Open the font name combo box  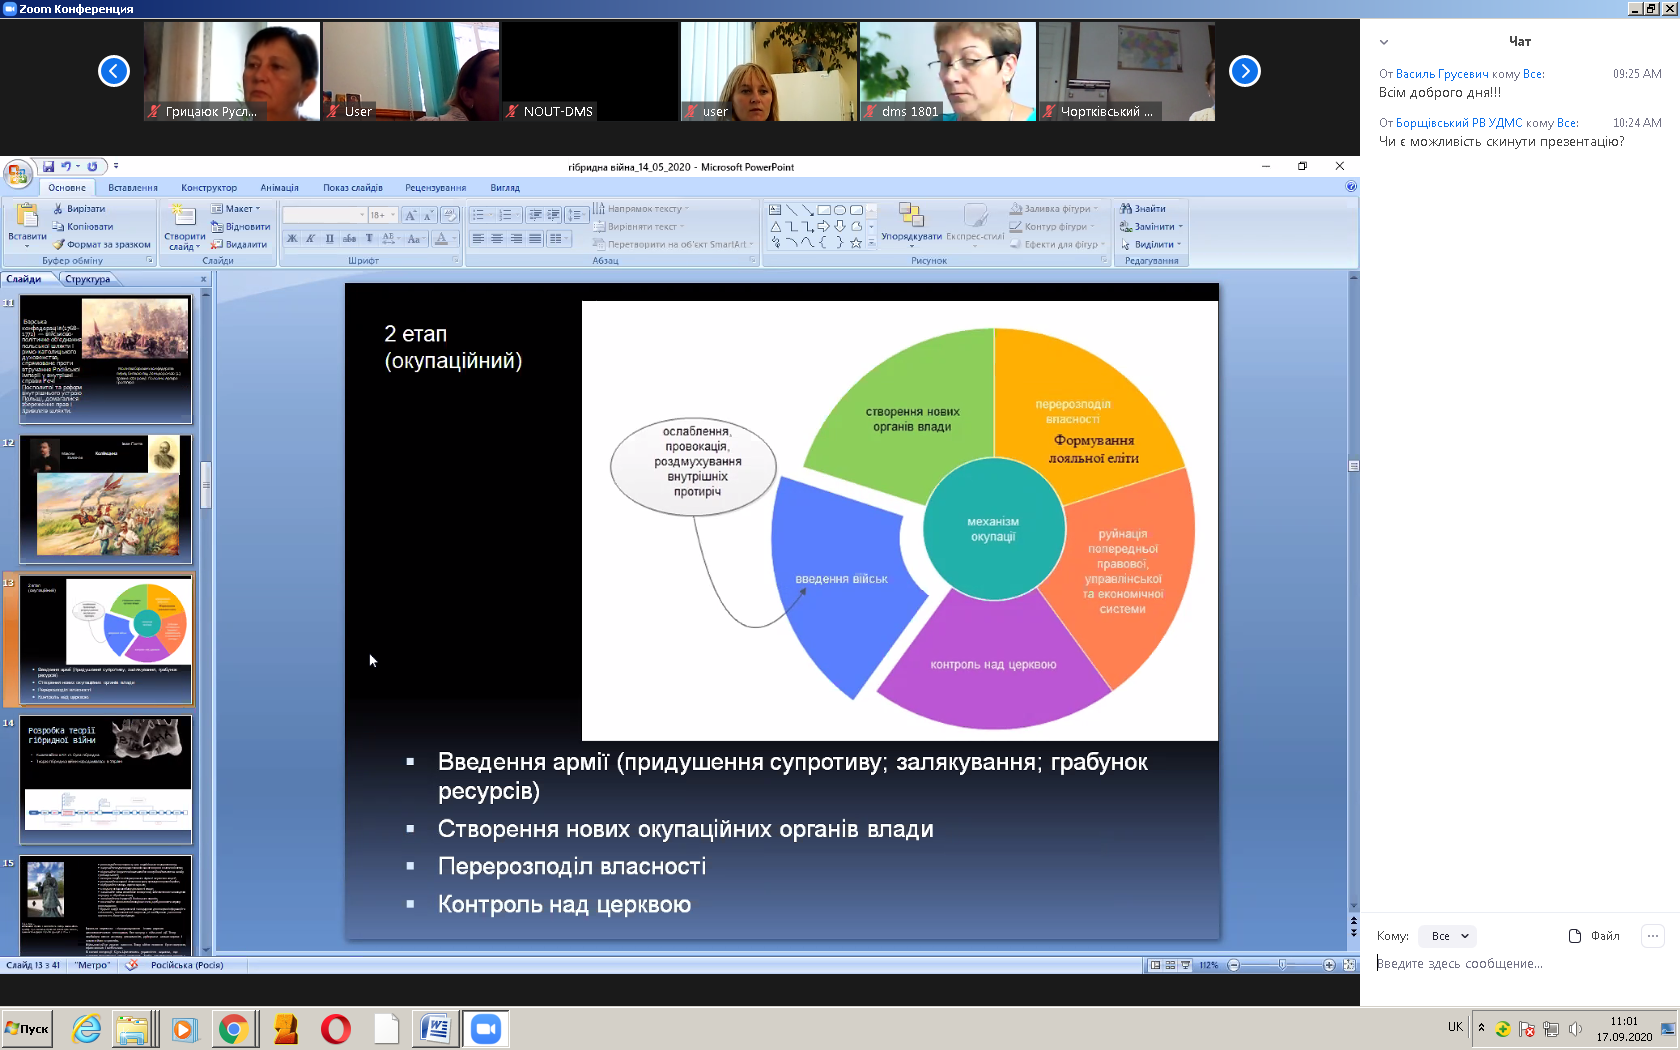click(x=324, y=215)
